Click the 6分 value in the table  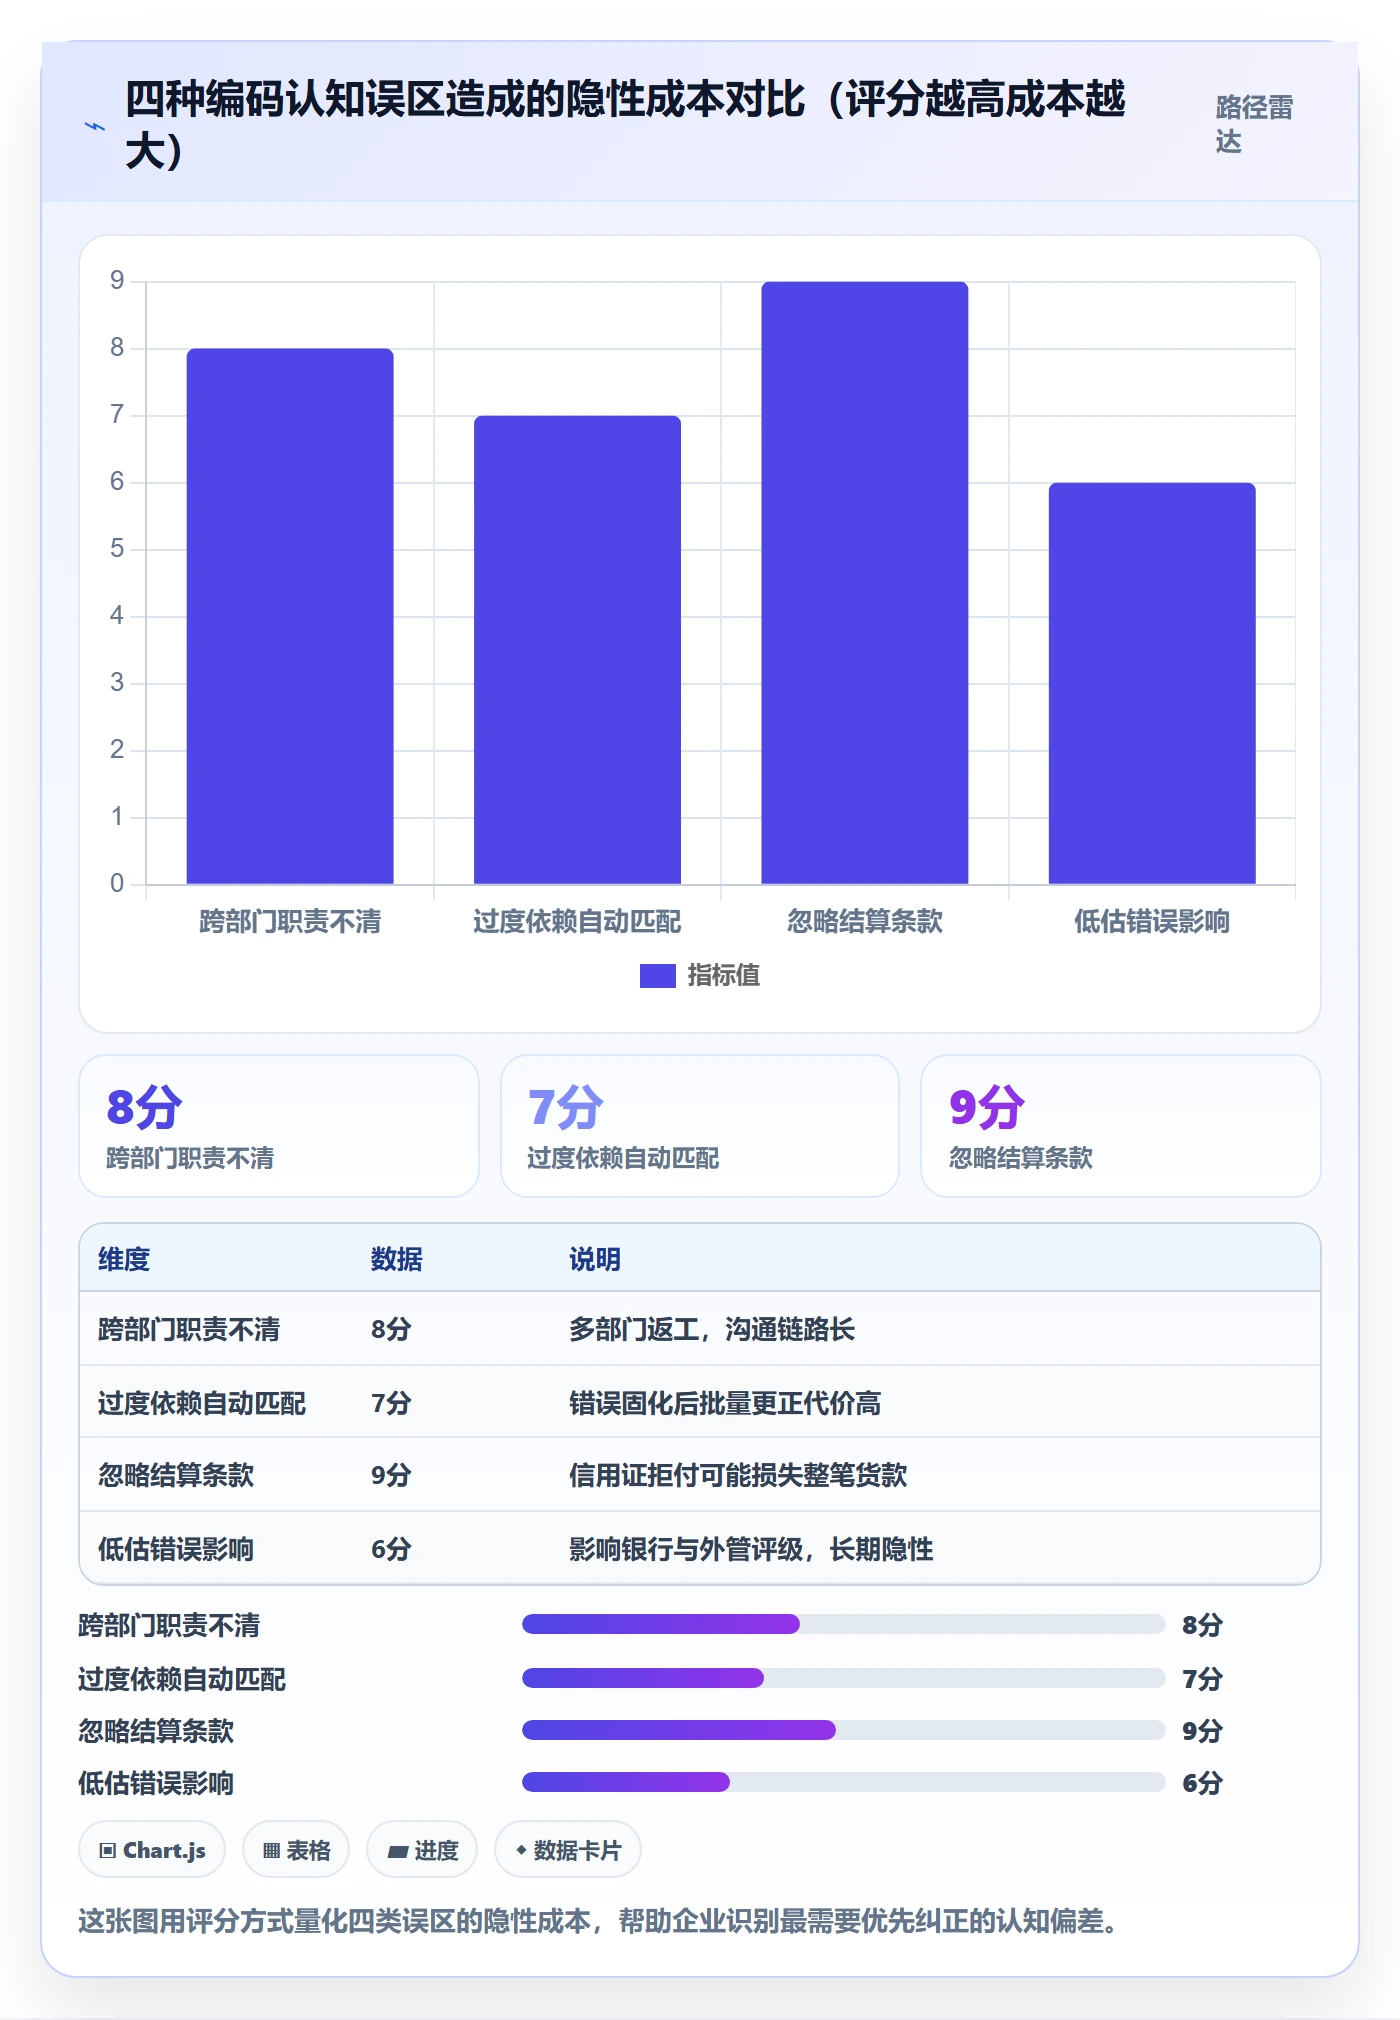[391, 1549]
